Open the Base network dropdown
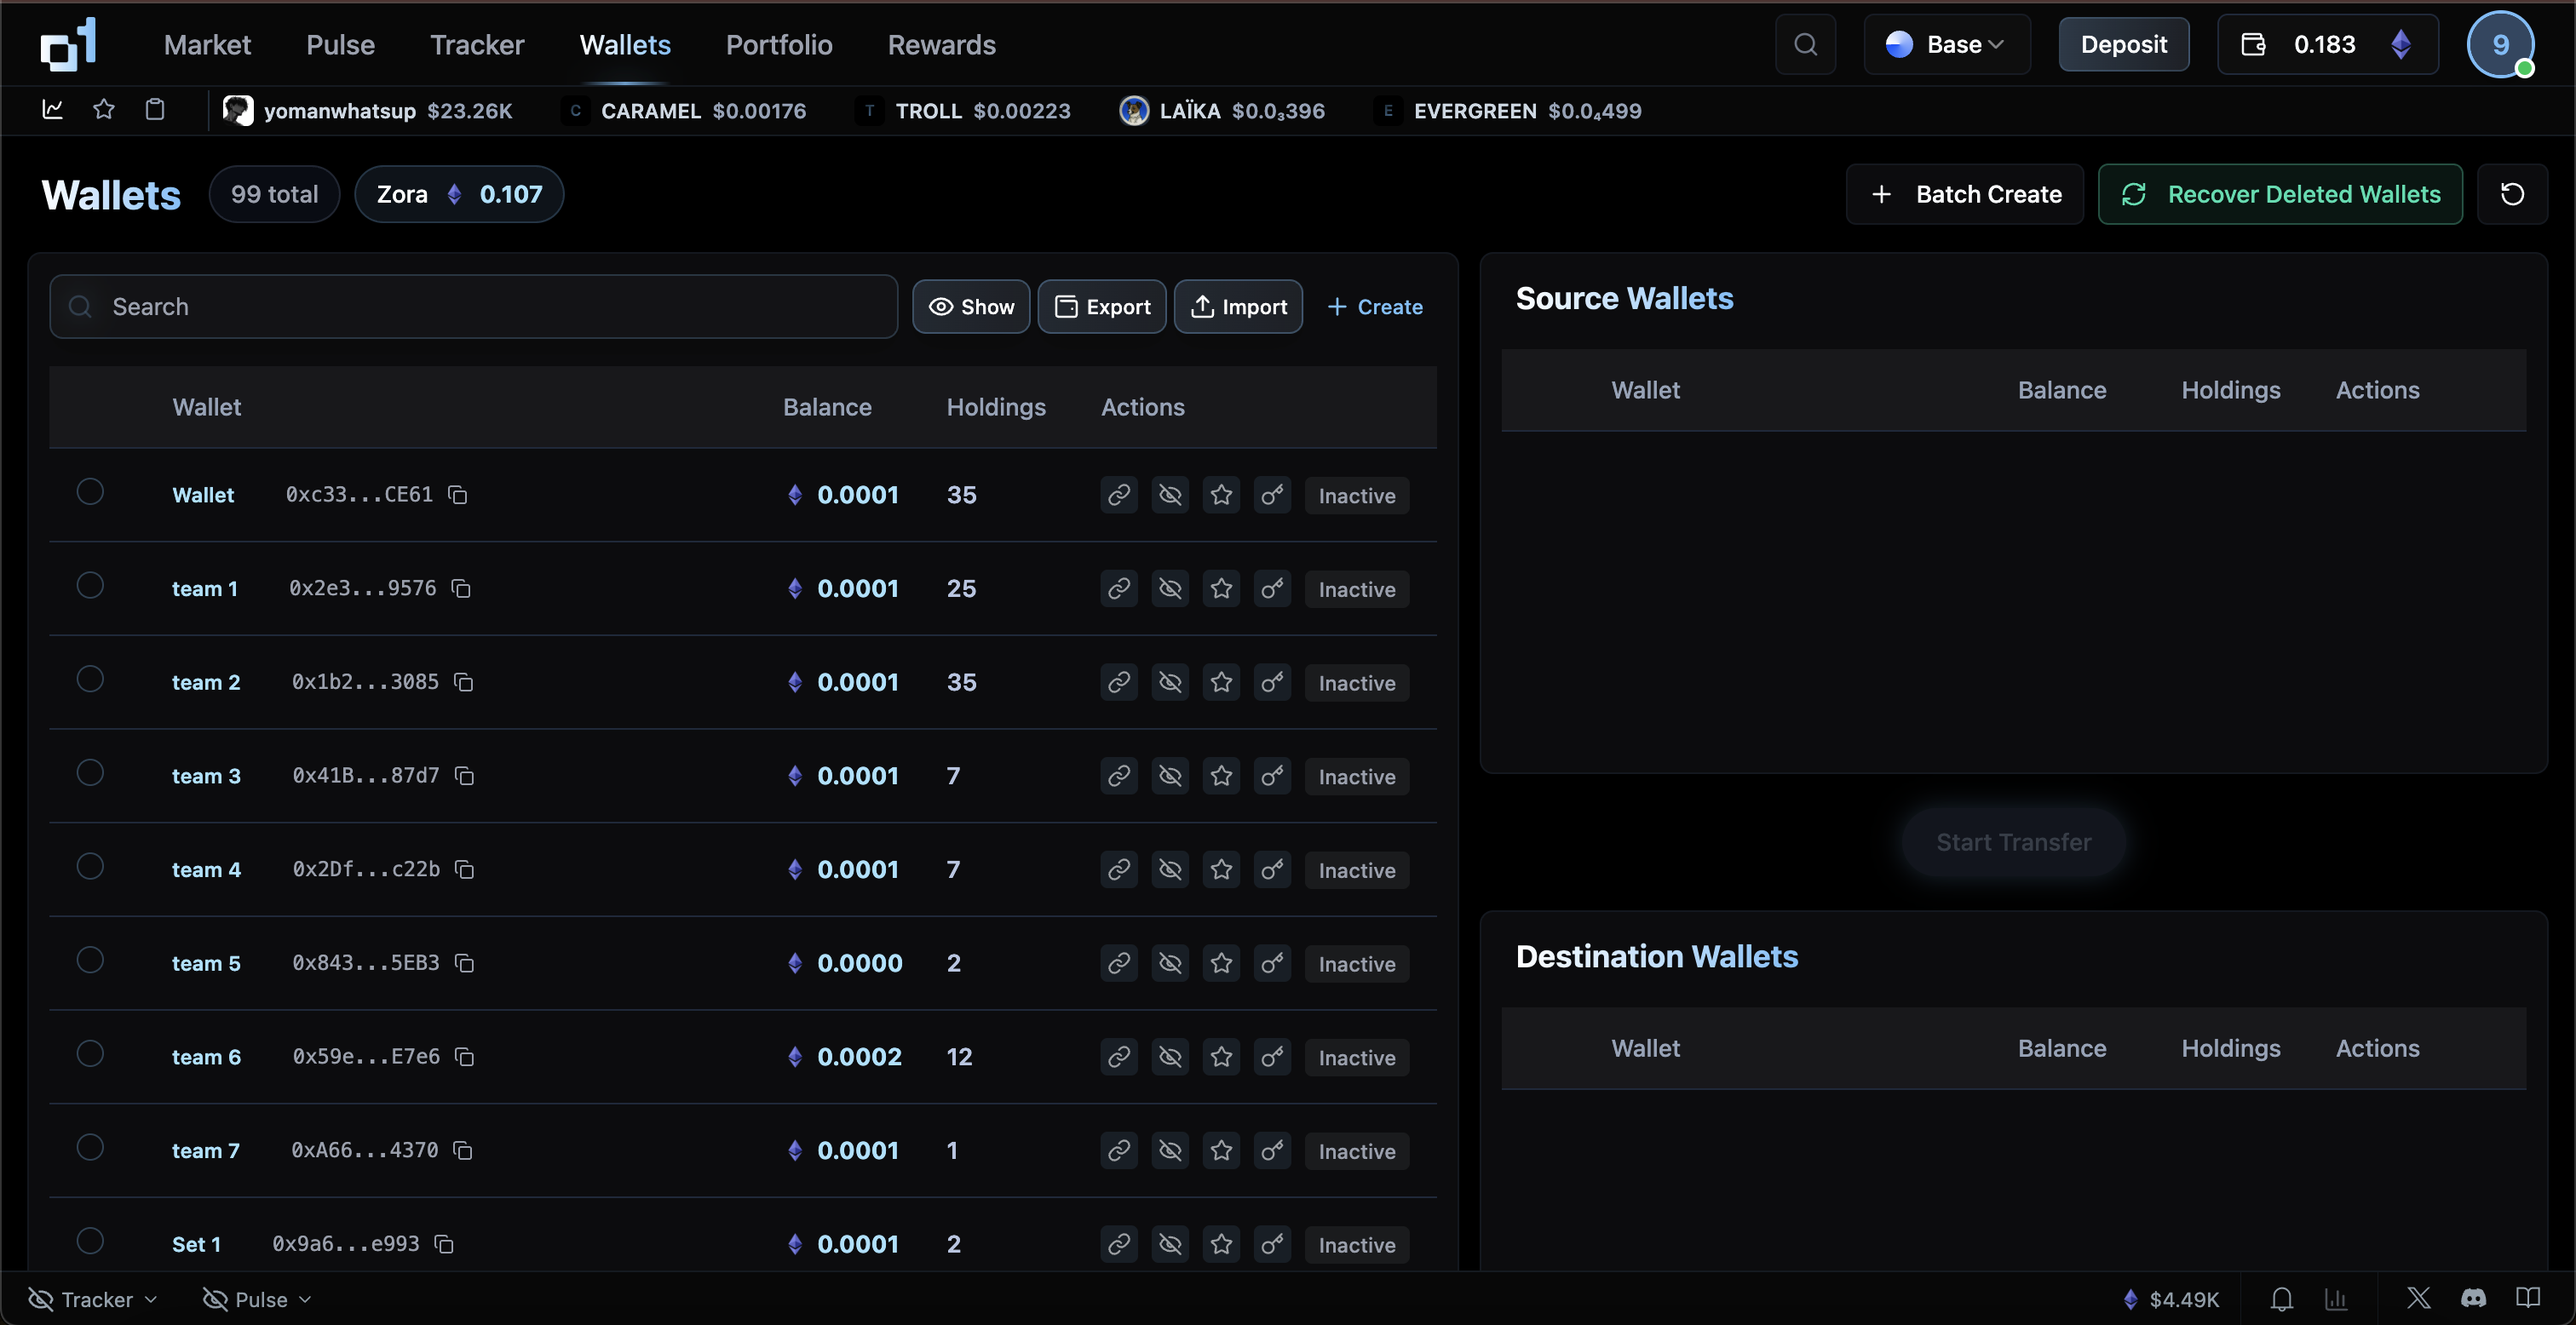Screen dimensions: 2576x1325 click(x=1946, y=45)
